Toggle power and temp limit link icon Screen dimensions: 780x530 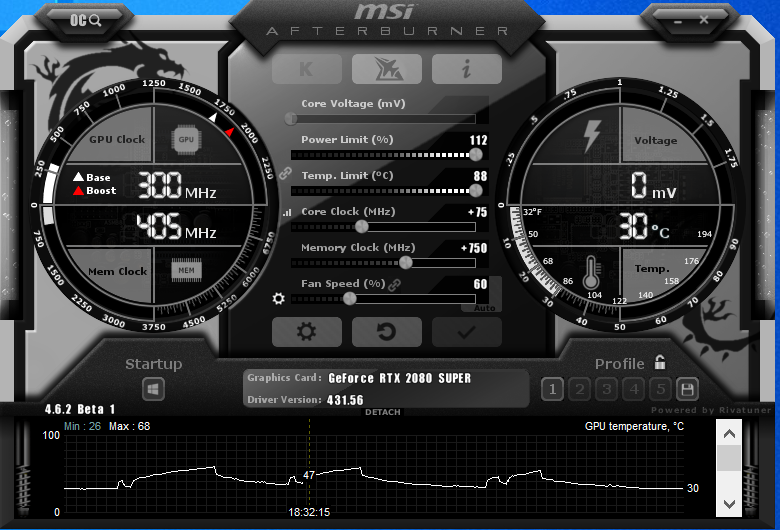pyautogui.click(x=285, y=173)
